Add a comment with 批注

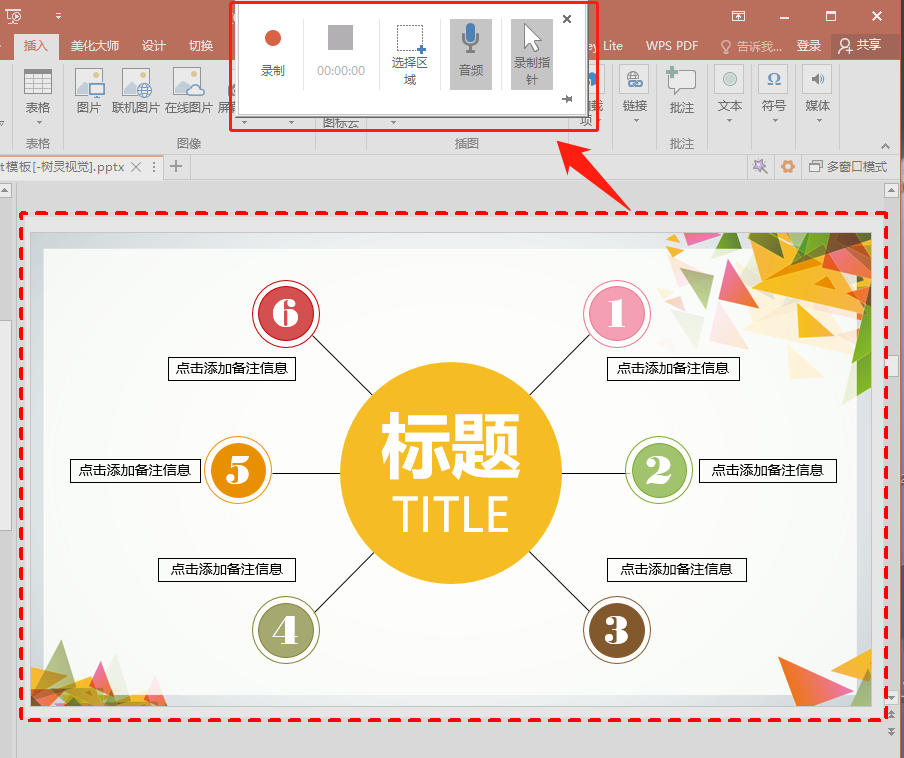[x=681, y=90]
